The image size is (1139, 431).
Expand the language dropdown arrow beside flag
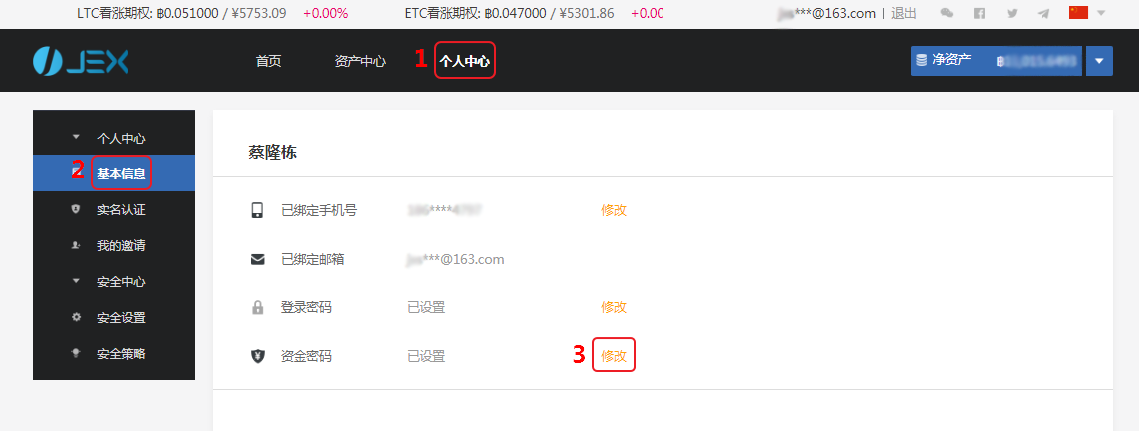point(1101,13)
